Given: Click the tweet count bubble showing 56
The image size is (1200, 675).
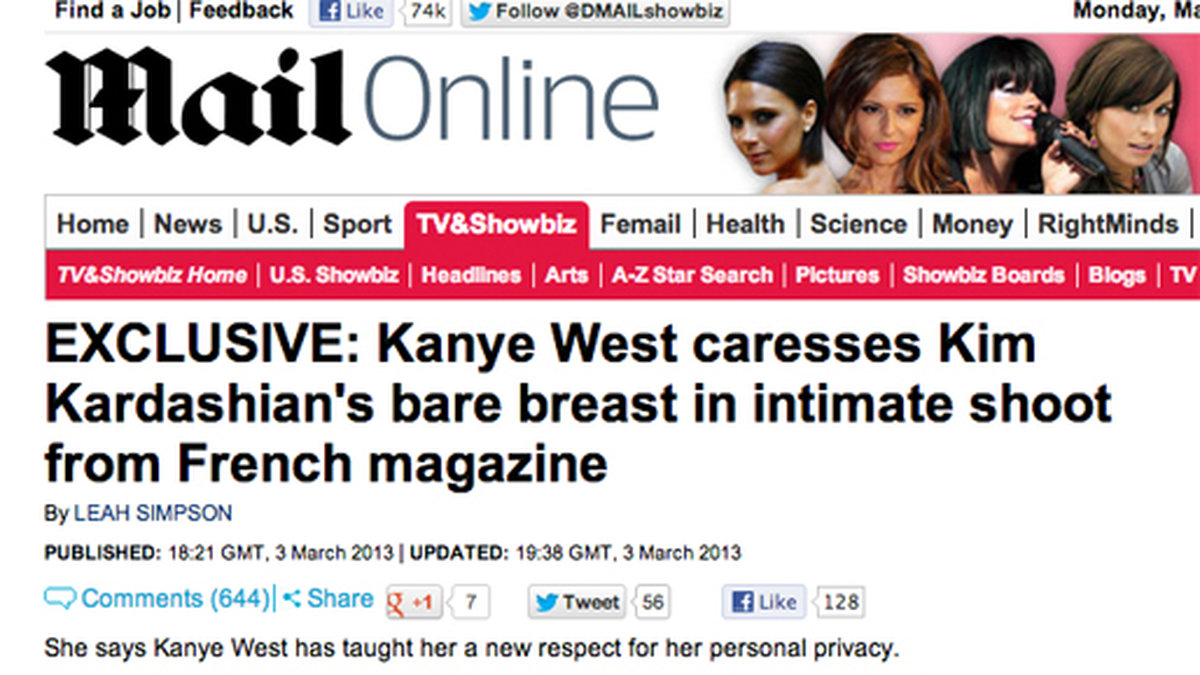Looking at the screenshot, I should point(652,602).
